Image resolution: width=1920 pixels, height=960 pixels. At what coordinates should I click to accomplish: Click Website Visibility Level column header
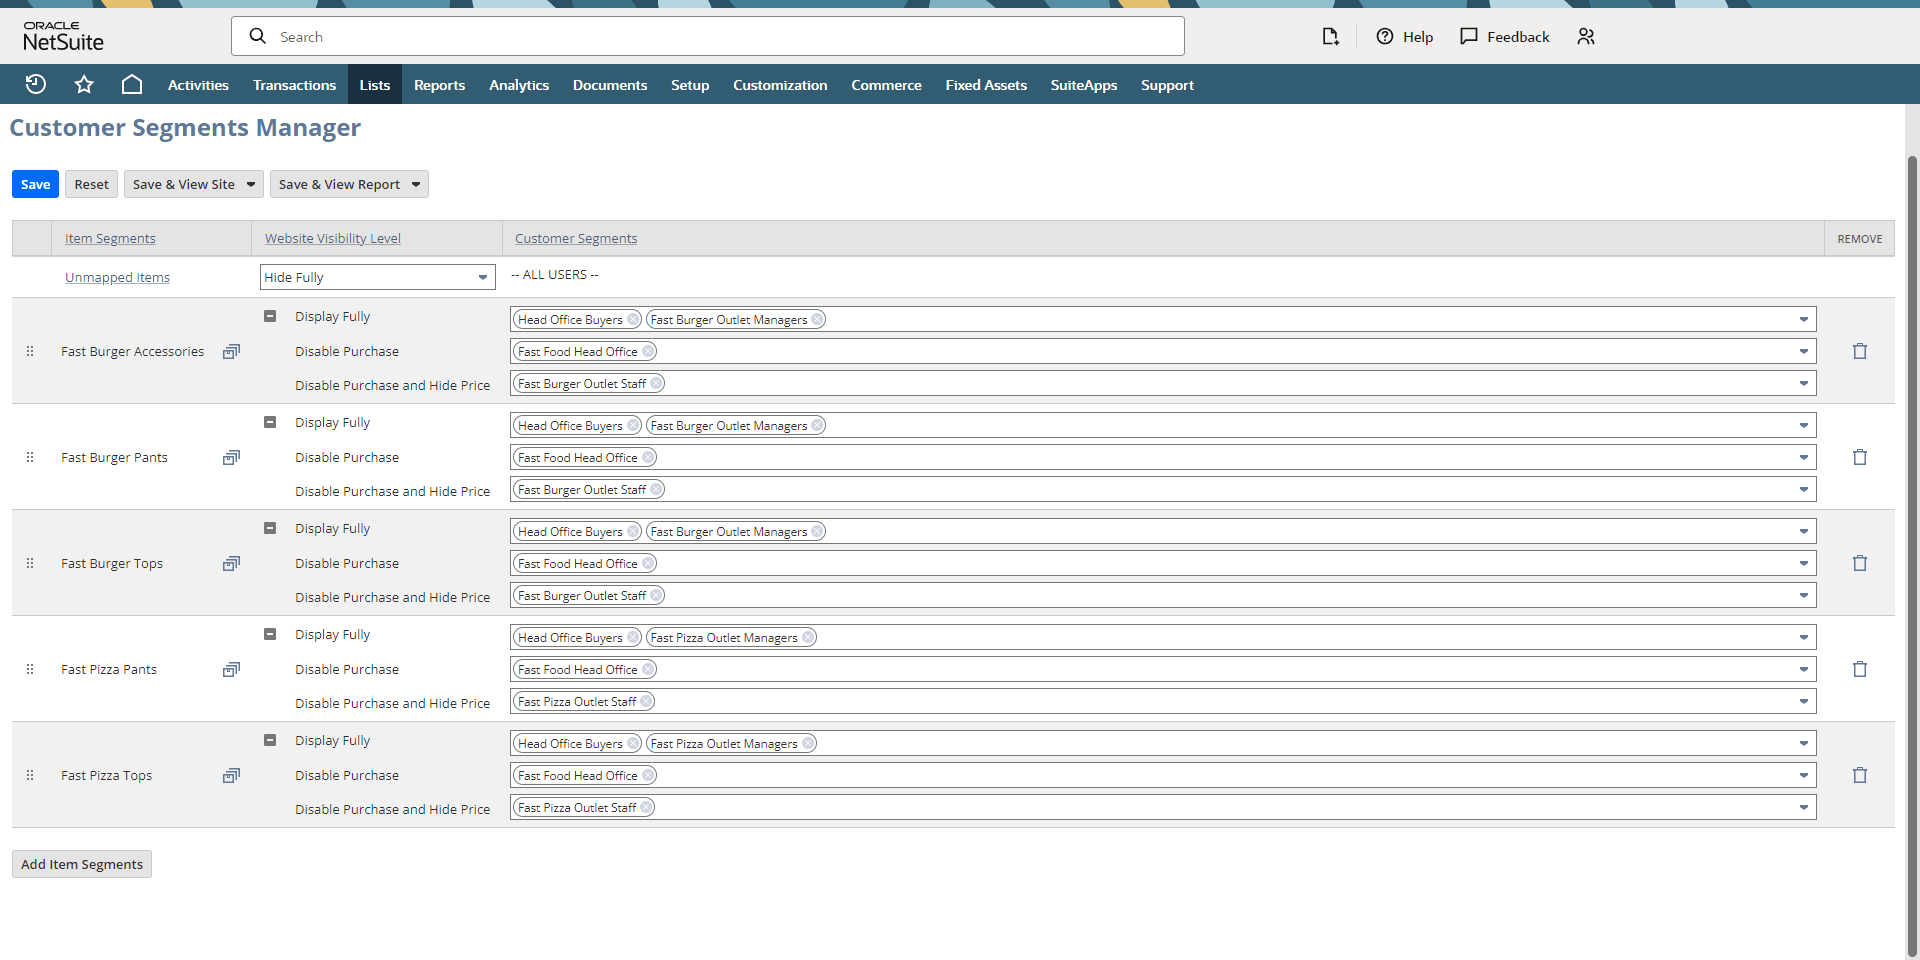tap(333, 239)
